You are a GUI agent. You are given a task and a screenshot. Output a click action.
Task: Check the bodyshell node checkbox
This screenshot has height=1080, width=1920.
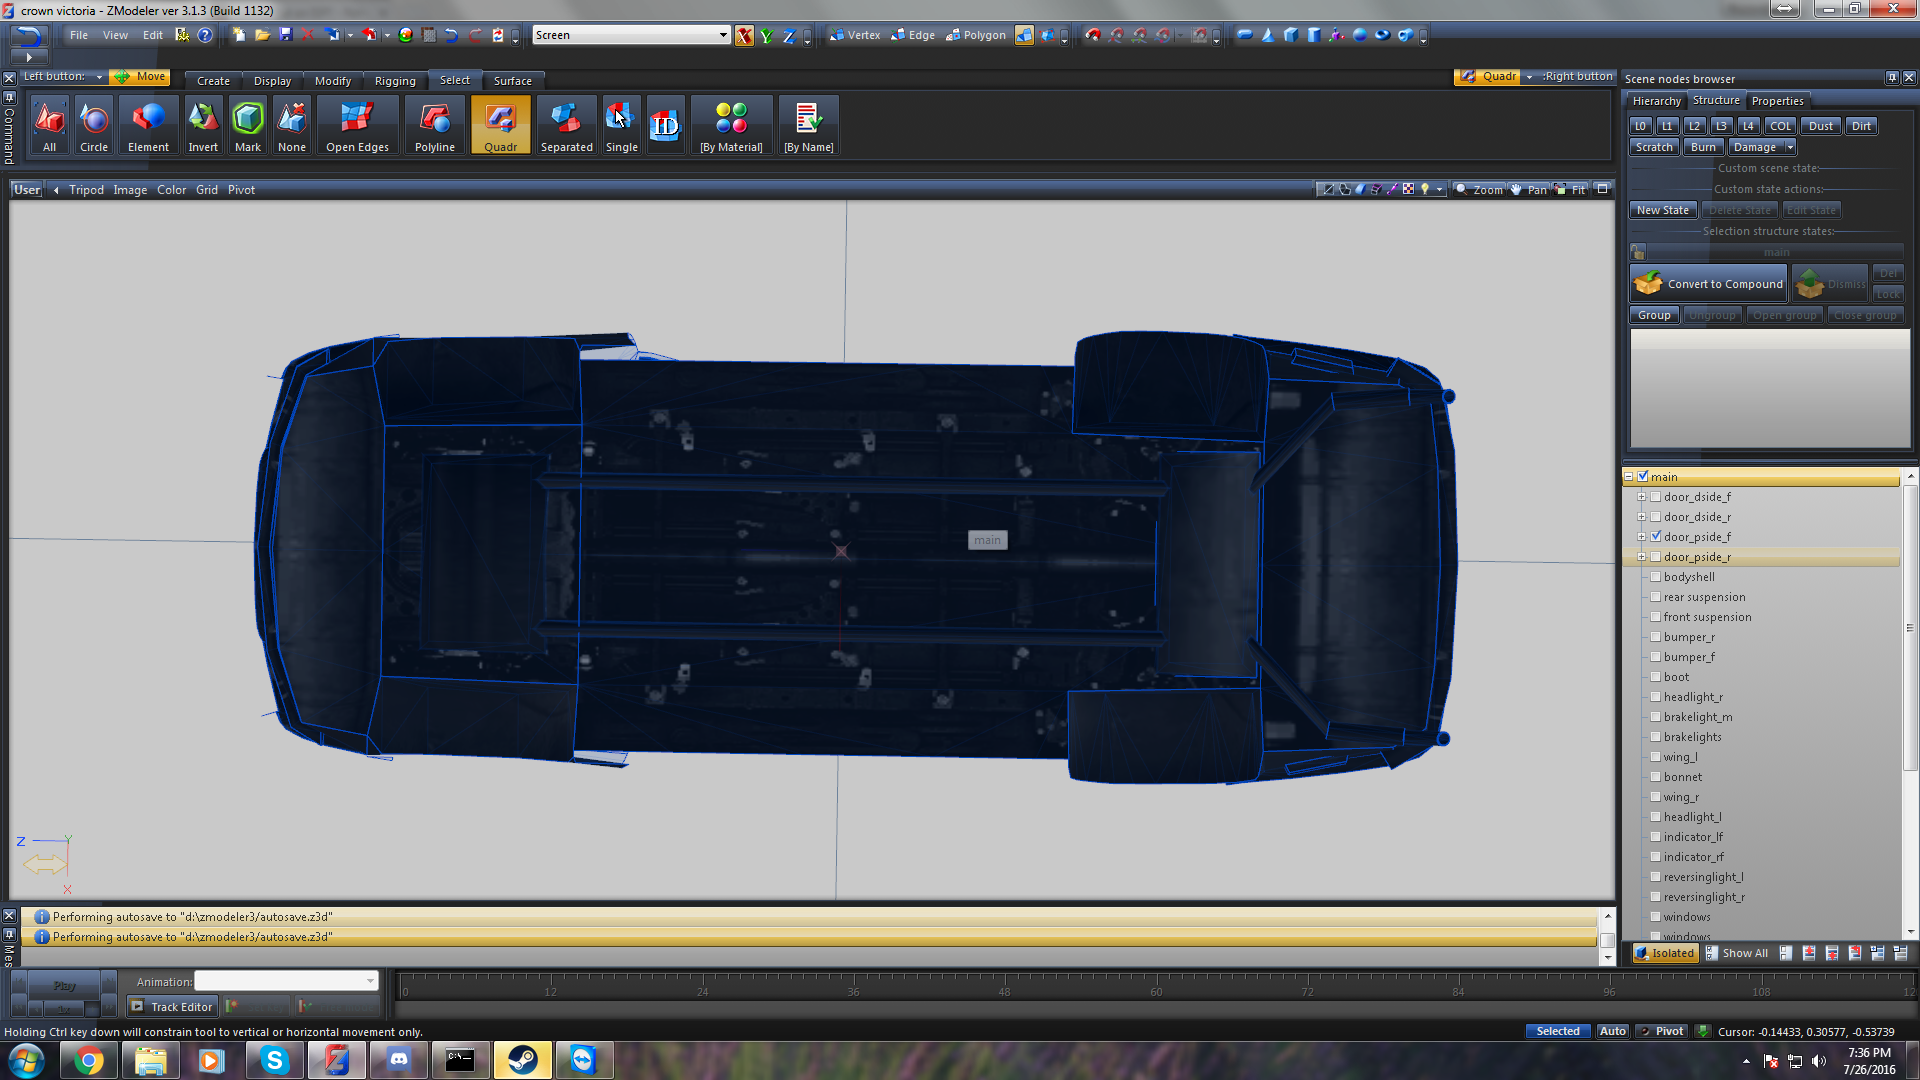click(x=1656, y=577)
